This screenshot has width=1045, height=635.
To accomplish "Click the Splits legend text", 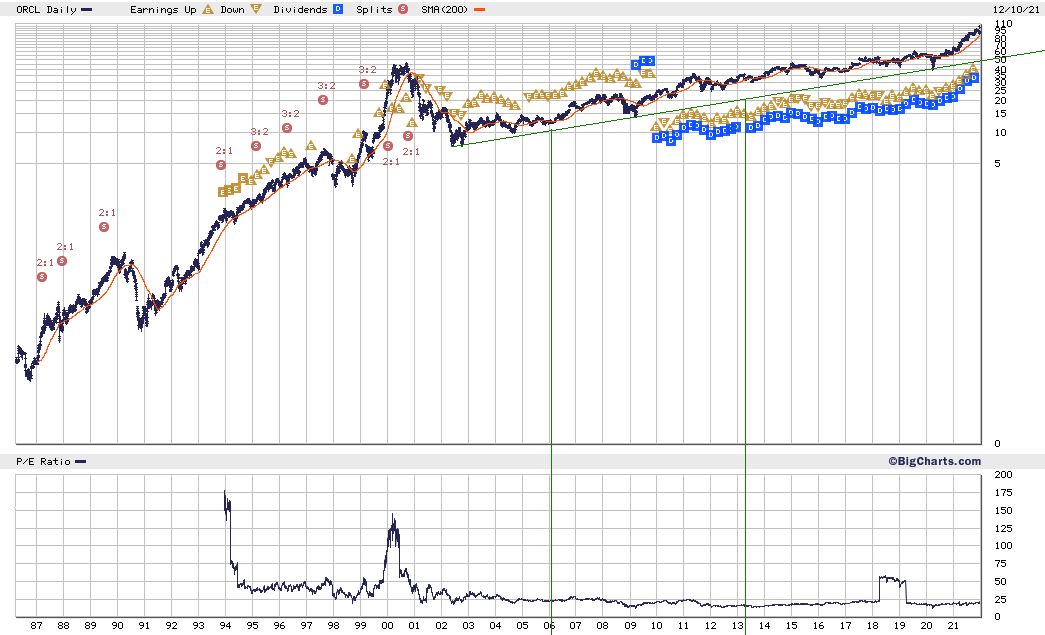I will pos(374,9).
